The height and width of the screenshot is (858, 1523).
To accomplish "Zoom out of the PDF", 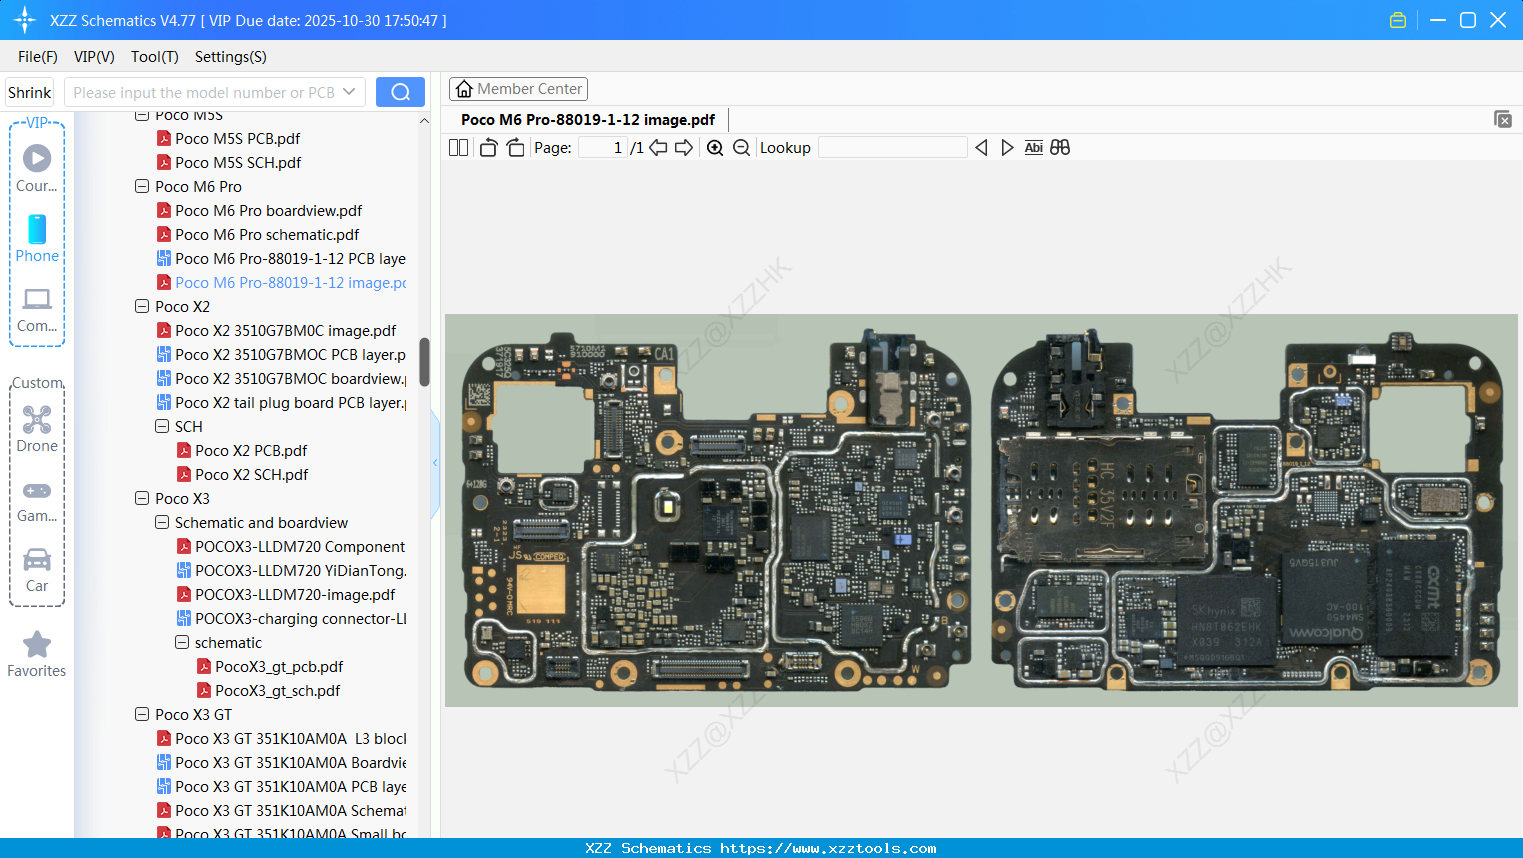I will tap(741, 148).
